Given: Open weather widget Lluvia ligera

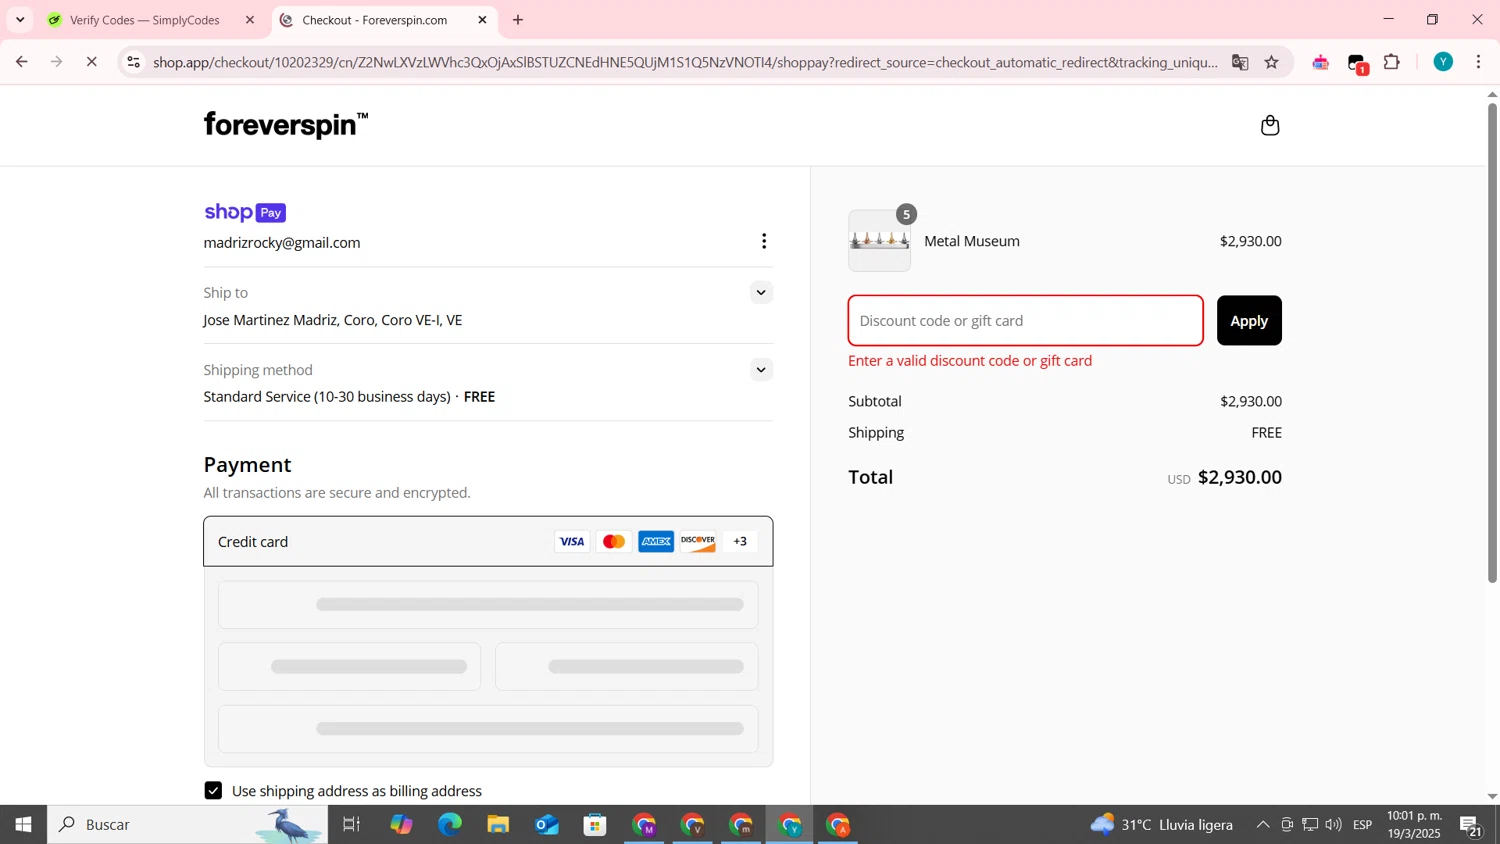Looking at the screenshot, I should click(1162, 825).
